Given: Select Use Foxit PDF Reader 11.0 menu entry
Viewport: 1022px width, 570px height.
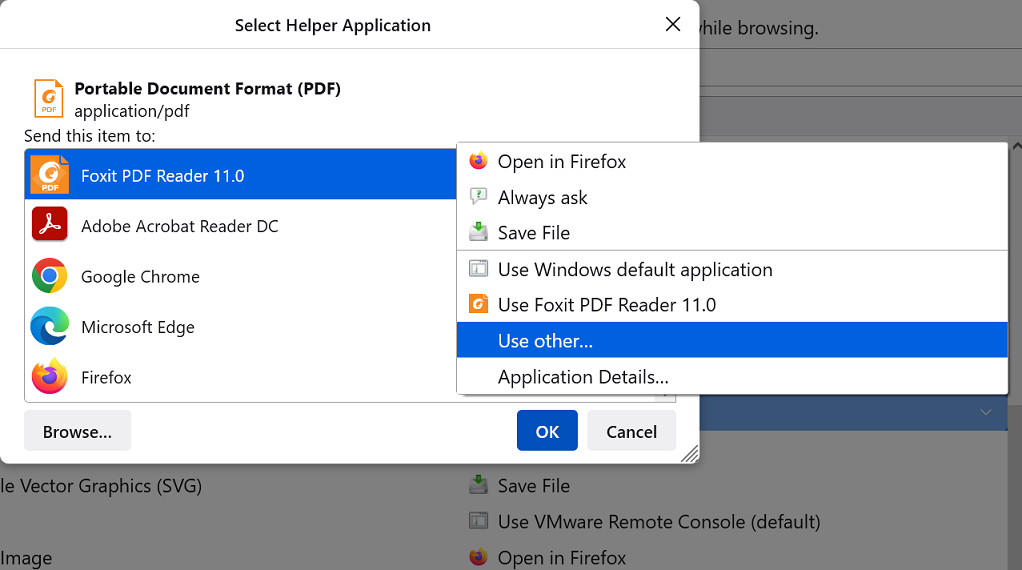Looking at the screenshot, I should coord(732,304).
